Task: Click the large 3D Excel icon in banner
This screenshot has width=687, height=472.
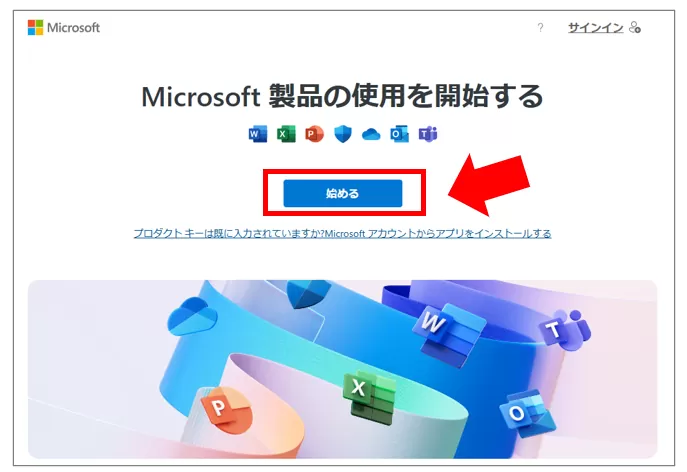Action: point(369,397)
